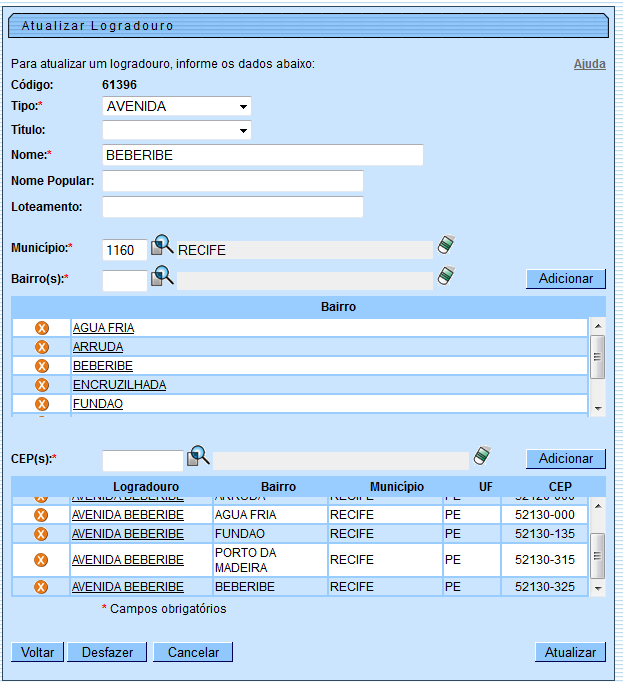Remove the PORTO DA MADEIRA CEP row
Viewport: 623px width, 698px height.
pyautogui.click(x=41, y=560)
